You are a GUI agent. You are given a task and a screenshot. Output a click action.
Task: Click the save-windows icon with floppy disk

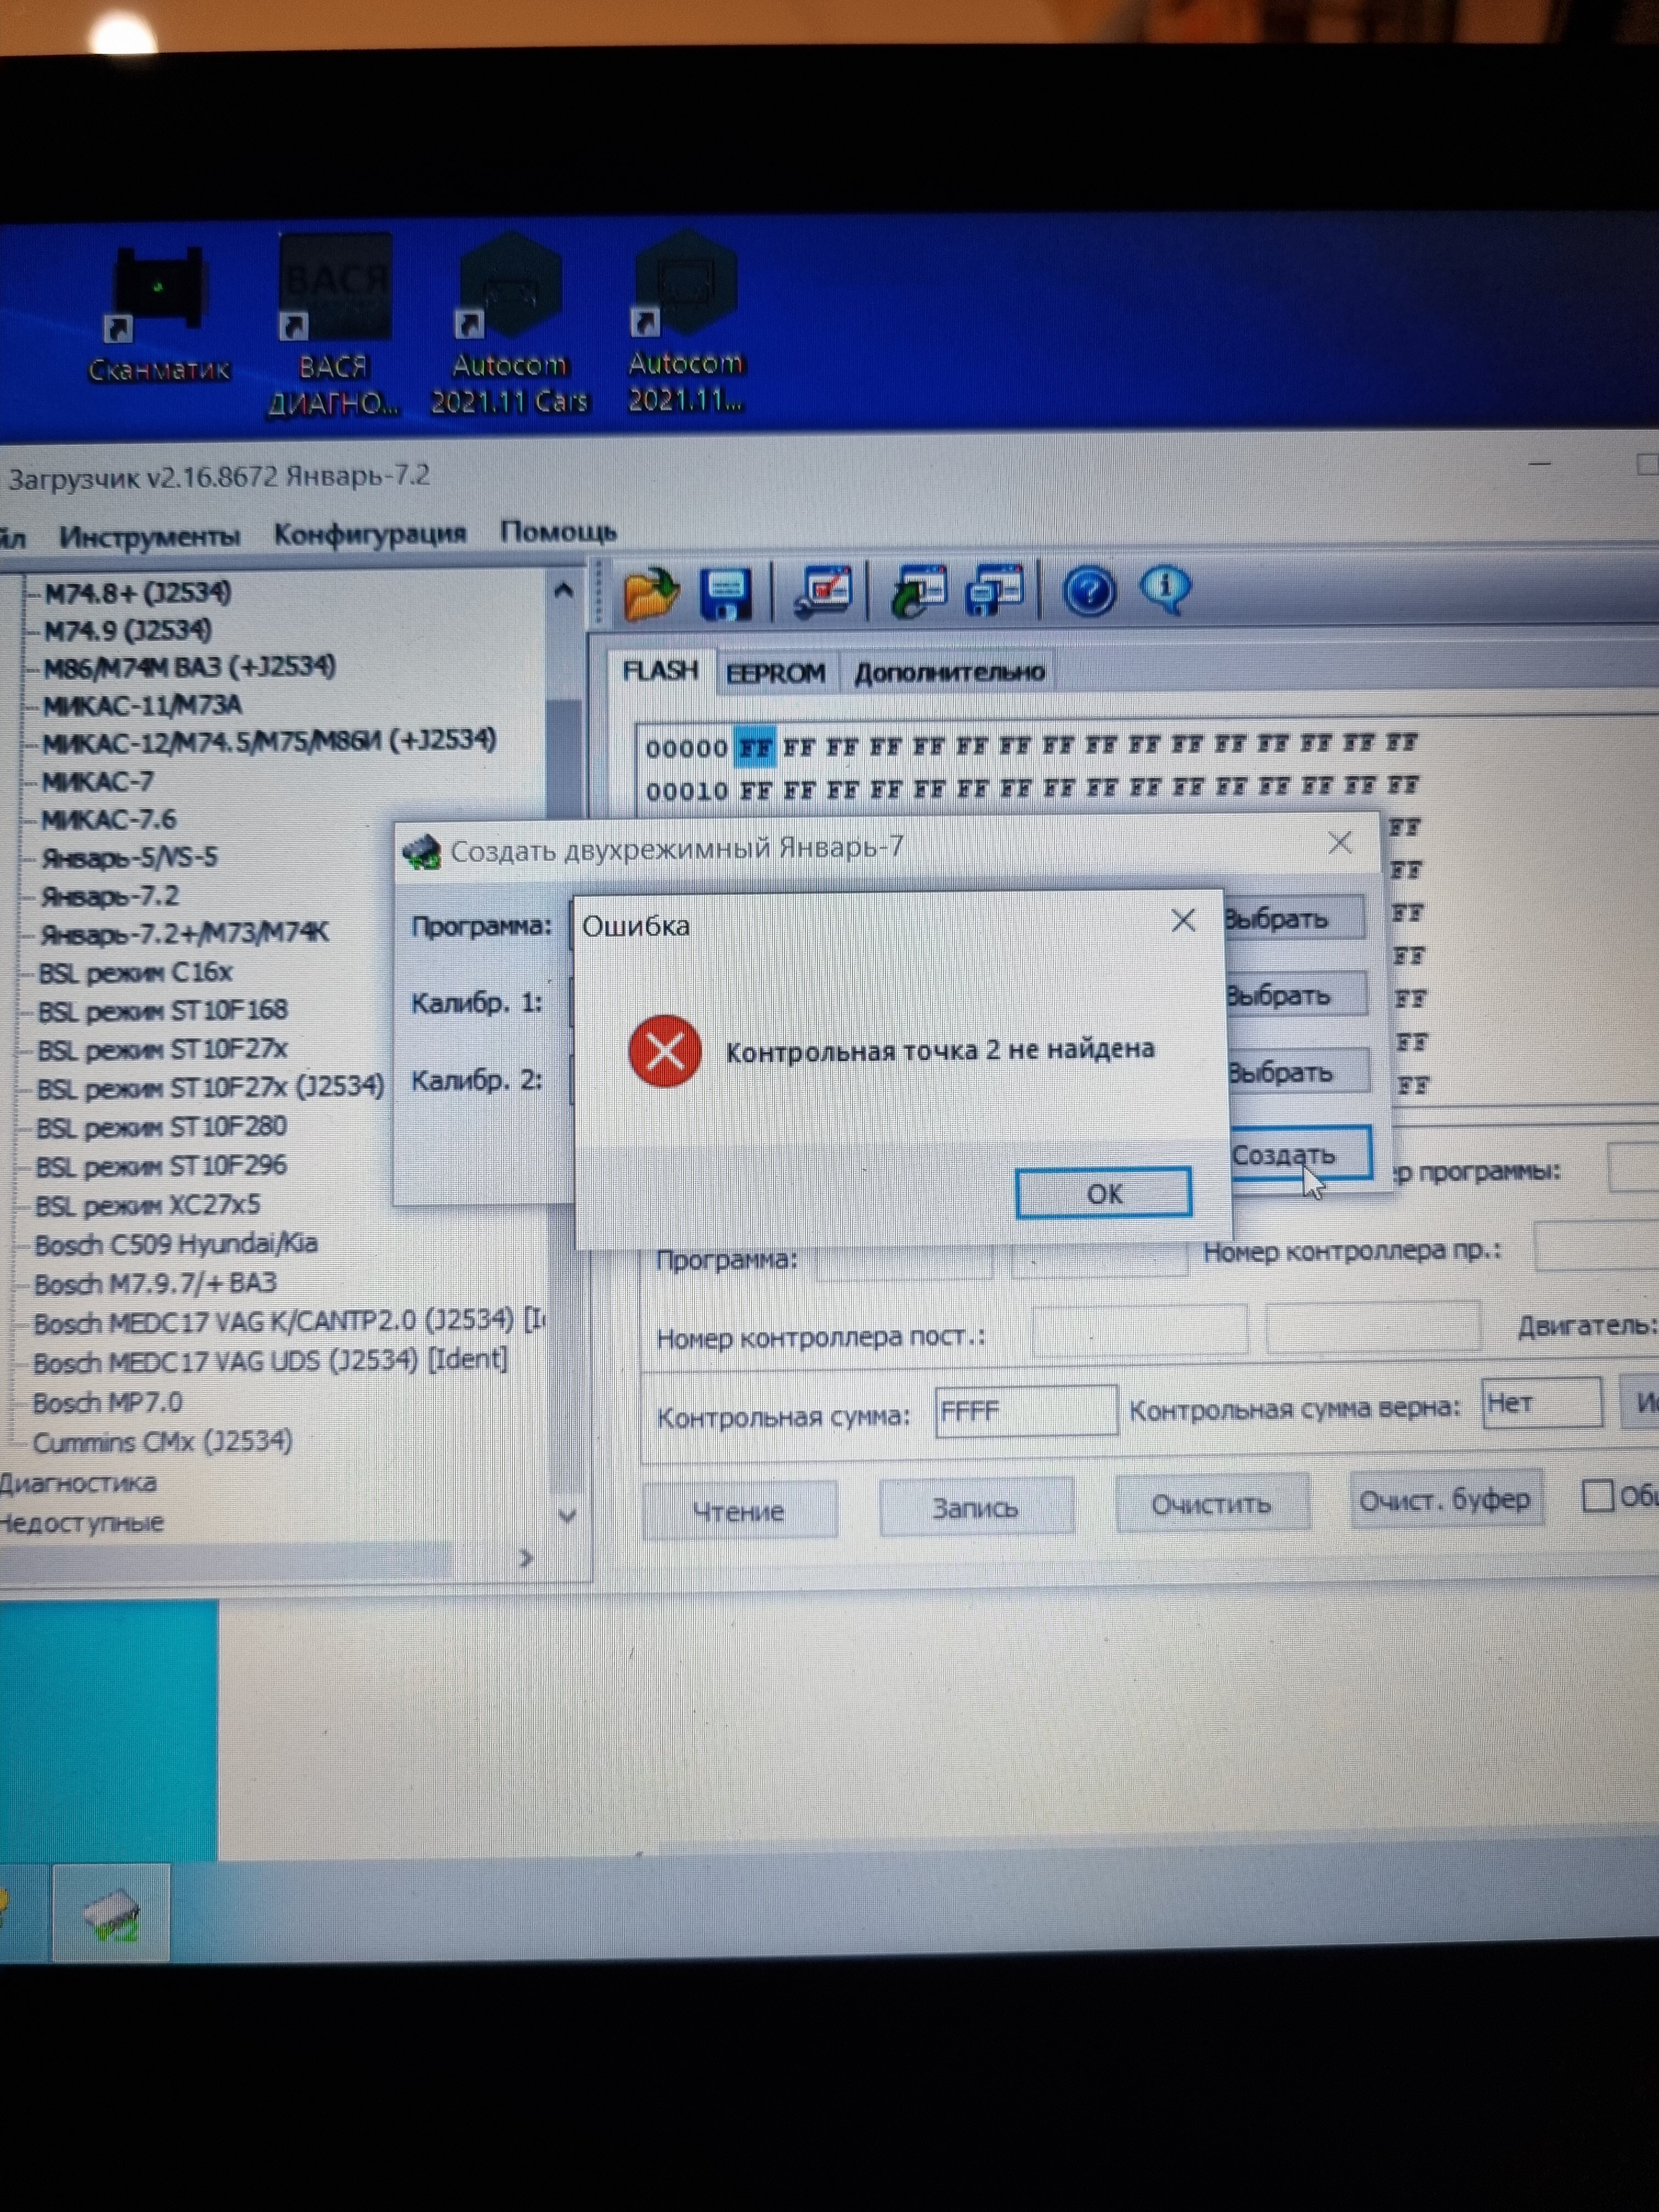click(995, 591)
